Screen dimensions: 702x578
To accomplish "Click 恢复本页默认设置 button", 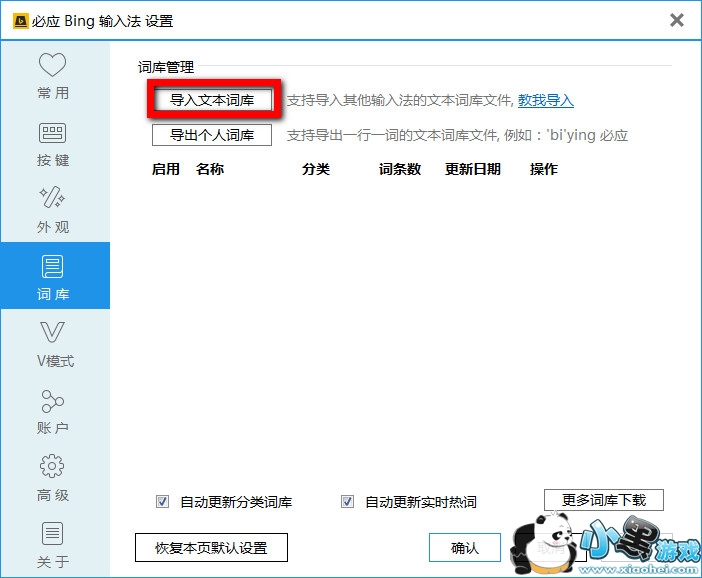I will [x=211, y=547].
